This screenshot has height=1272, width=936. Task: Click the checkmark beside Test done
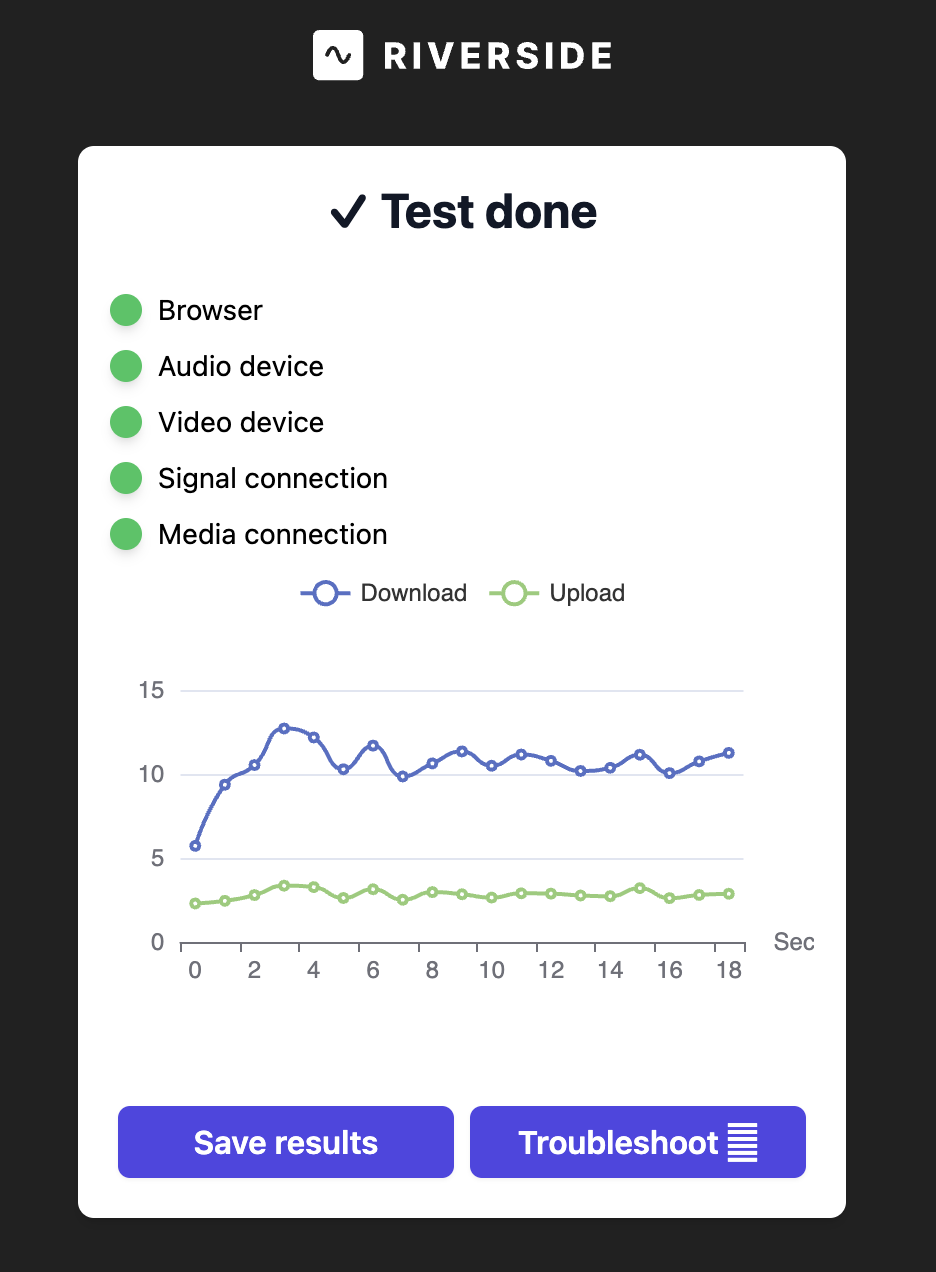(348, 212)
